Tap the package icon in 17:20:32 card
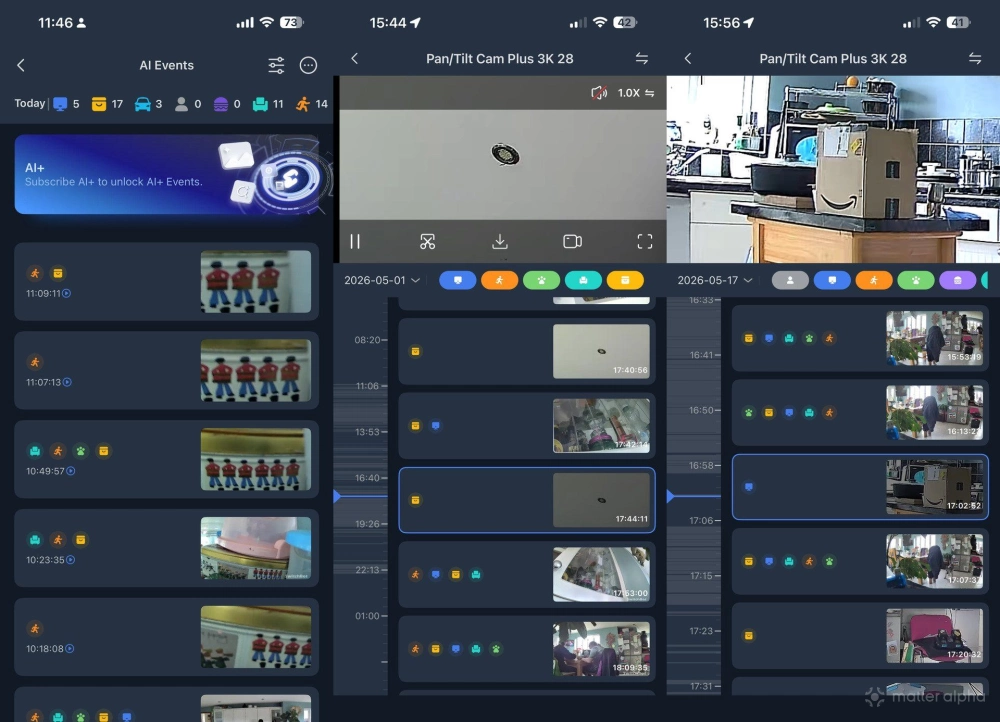Image resolution: width=1000 pixels, height=722 pixels. click(749, 636)
